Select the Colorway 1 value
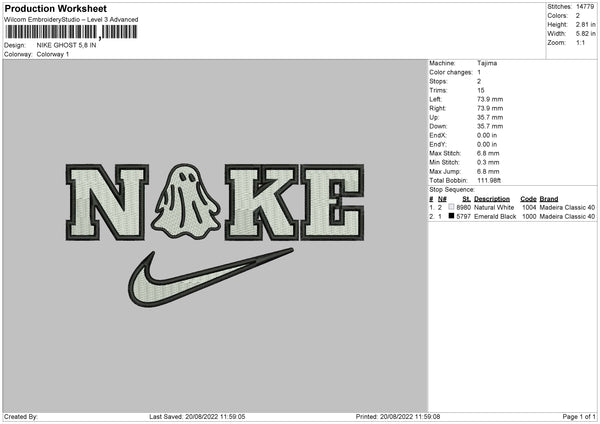Image resolution: width=600 pixels, height=424 pixels. click(53, 54)
